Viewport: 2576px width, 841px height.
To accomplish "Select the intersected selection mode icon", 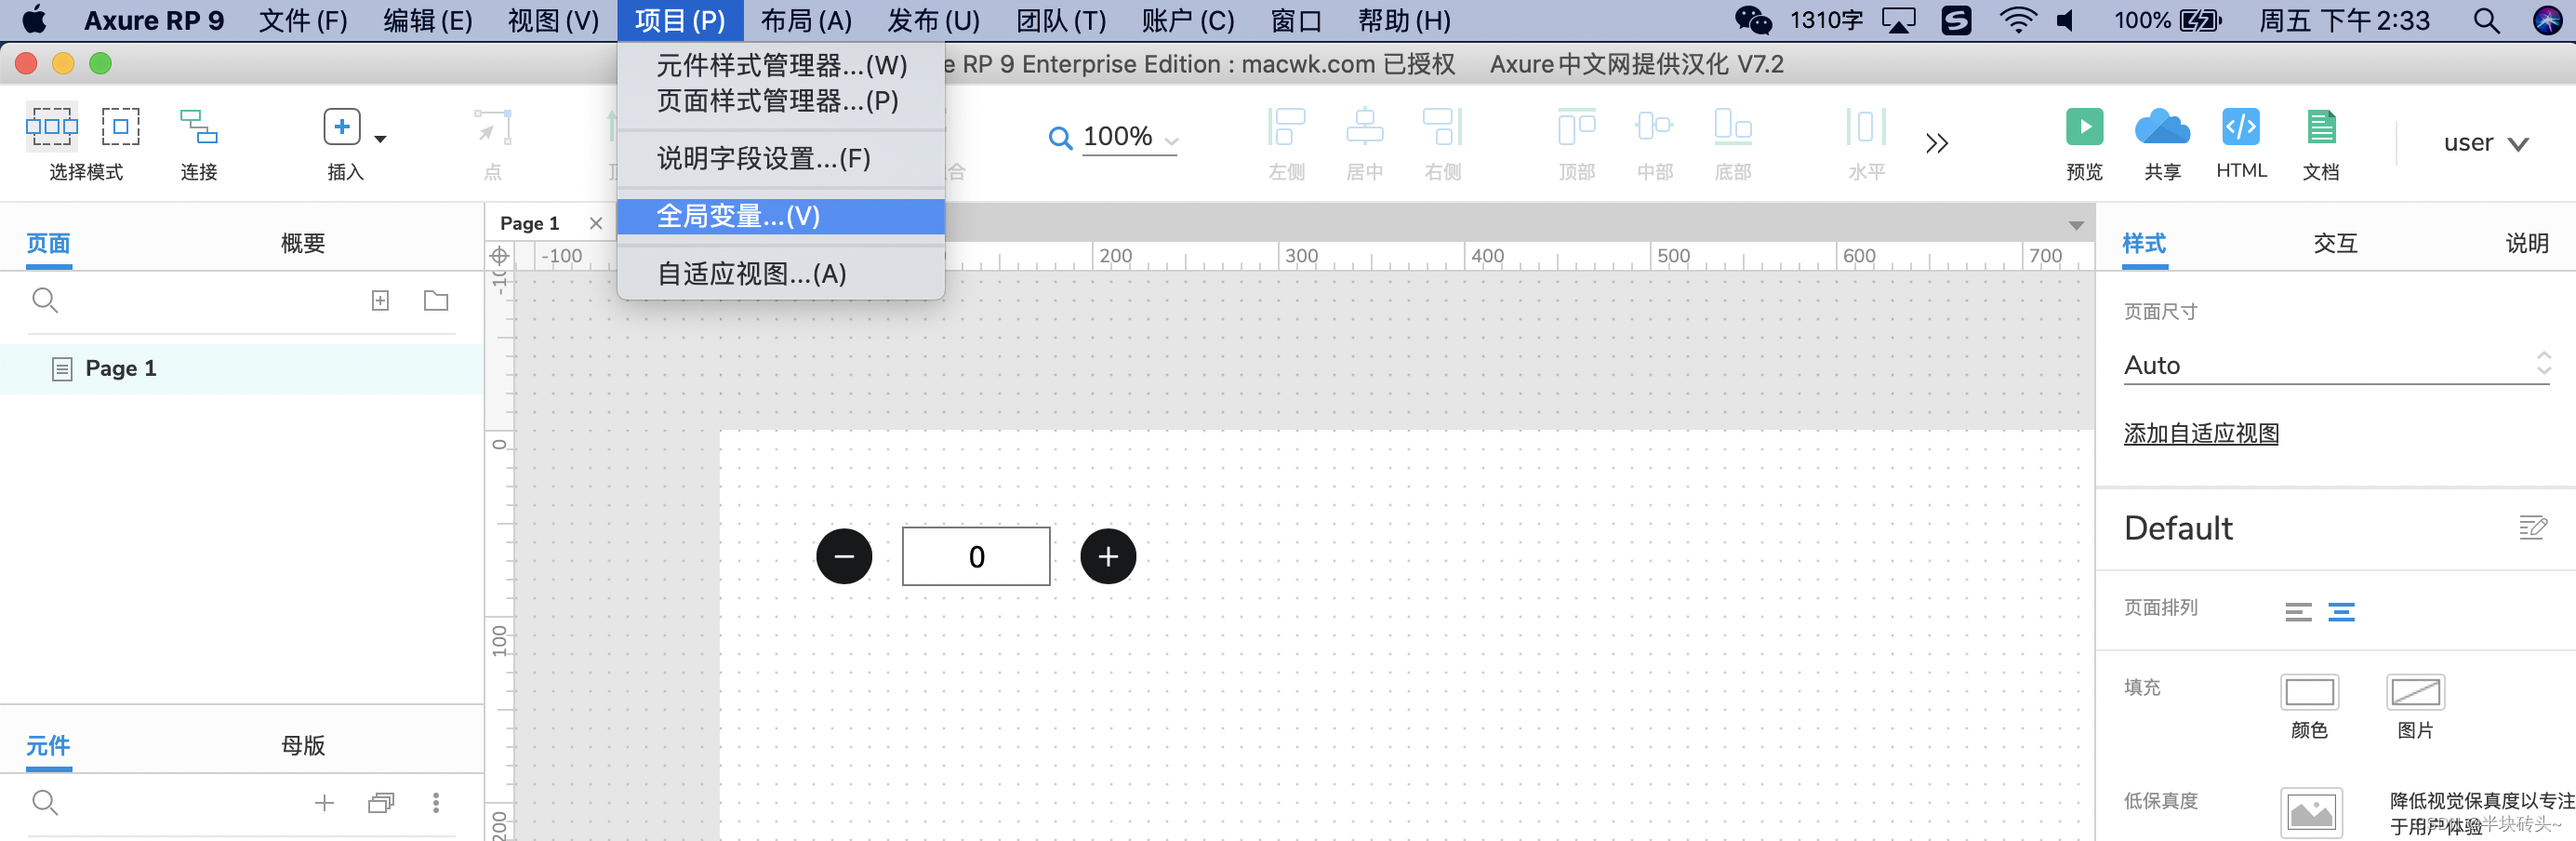I will [x=51, y=127].
